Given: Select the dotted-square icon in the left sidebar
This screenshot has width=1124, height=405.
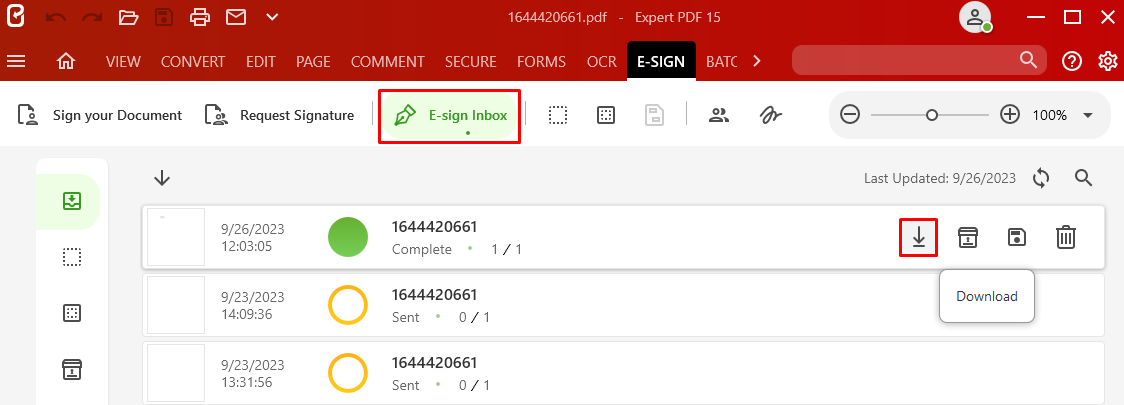Looking at the screenshot, I should (71, 313).
